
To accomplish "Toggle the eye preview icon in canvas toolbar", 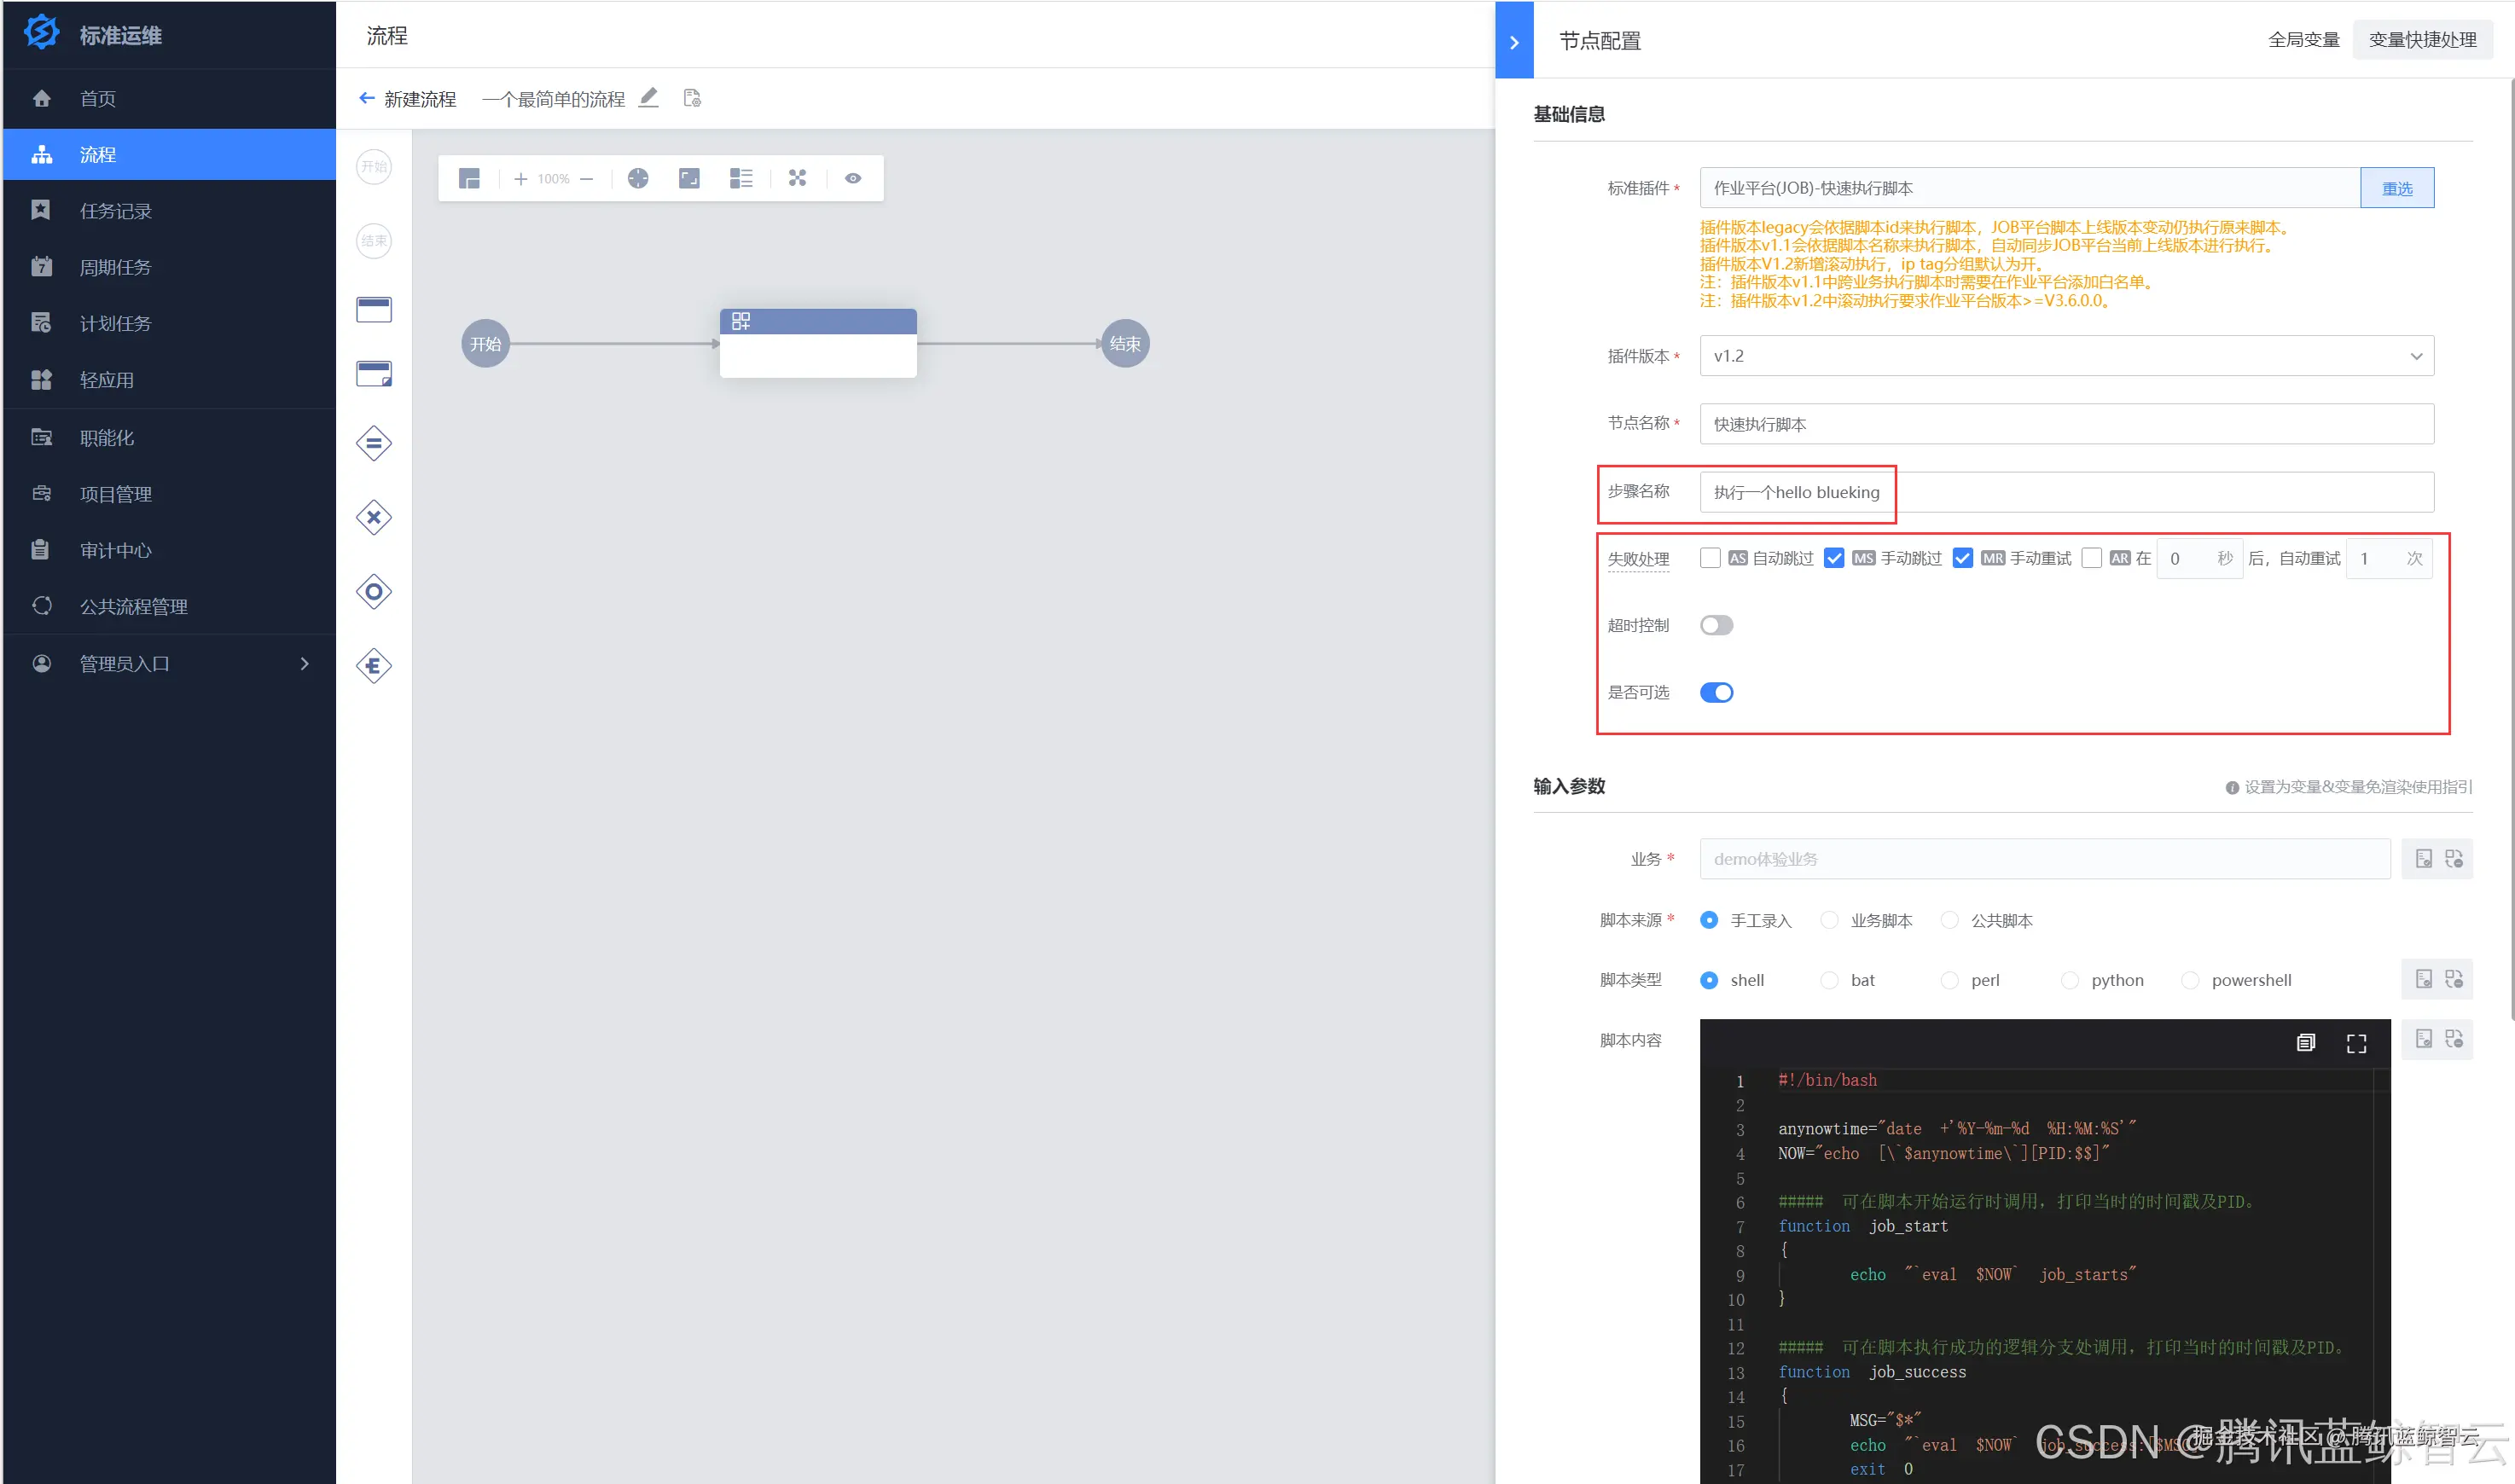I will click(x=853, y=179).
